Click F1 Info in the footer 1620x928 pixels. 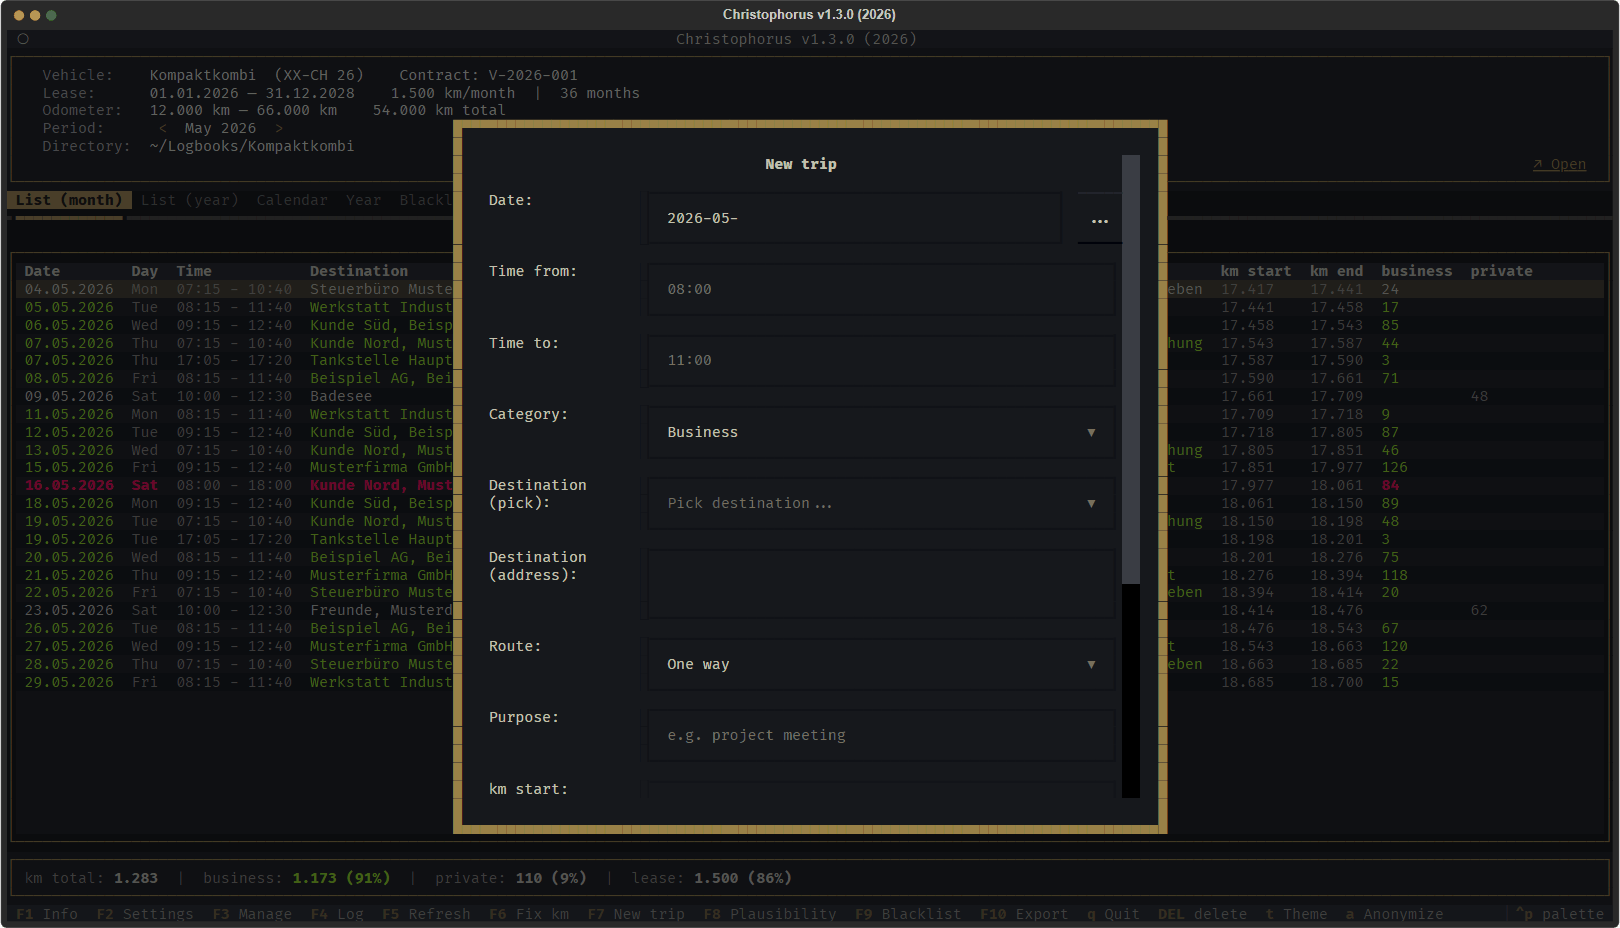pos(47,914)
